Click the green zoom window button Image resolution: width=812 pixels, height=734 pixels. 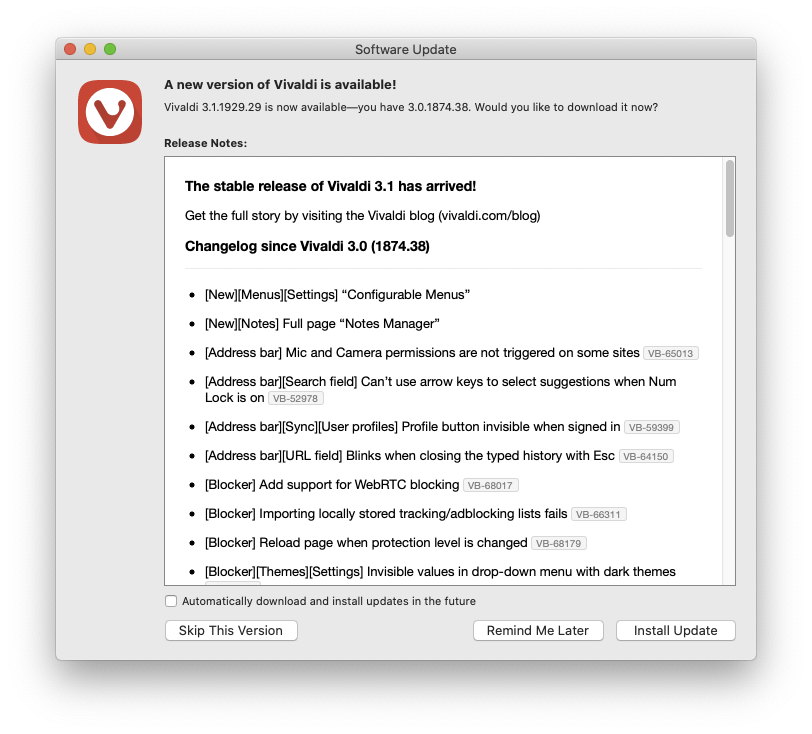click(x=110, y=49)
